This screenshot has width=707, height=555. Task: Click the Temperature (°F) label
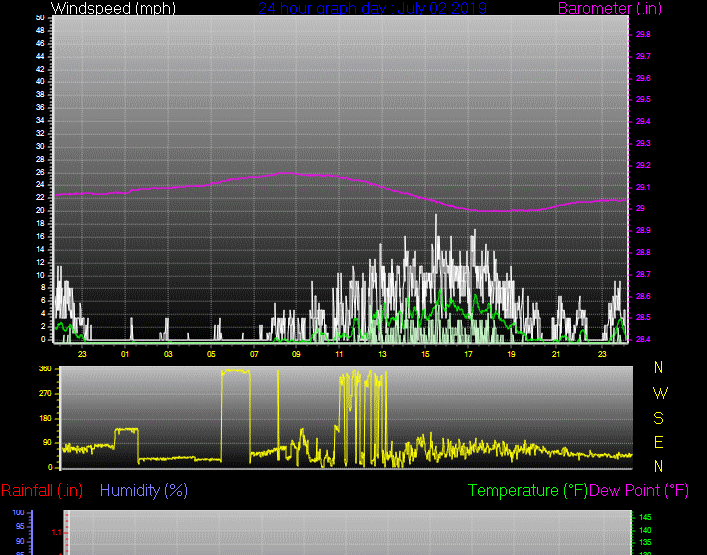click(527, 490)
